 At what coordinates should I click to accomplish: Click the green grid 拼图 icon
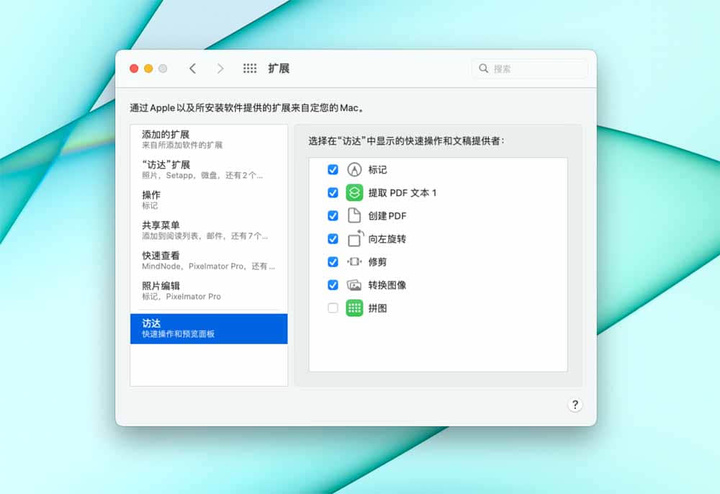(x=354, y=308)
